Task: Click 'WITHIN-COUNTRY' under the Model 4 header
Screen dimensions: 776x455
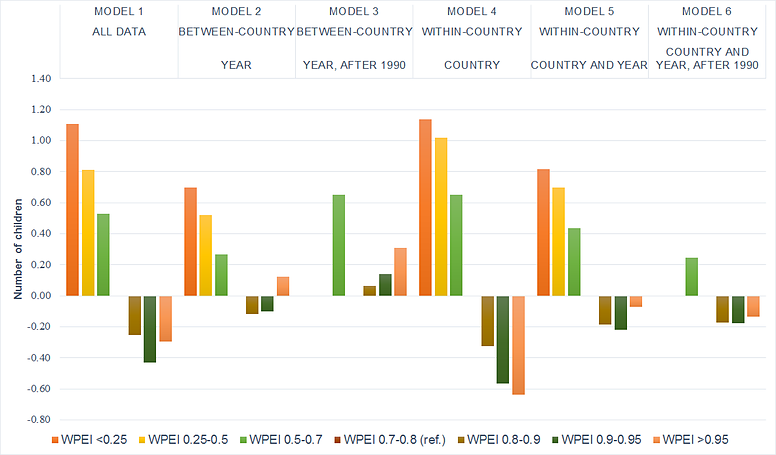Action: (472, 32)
